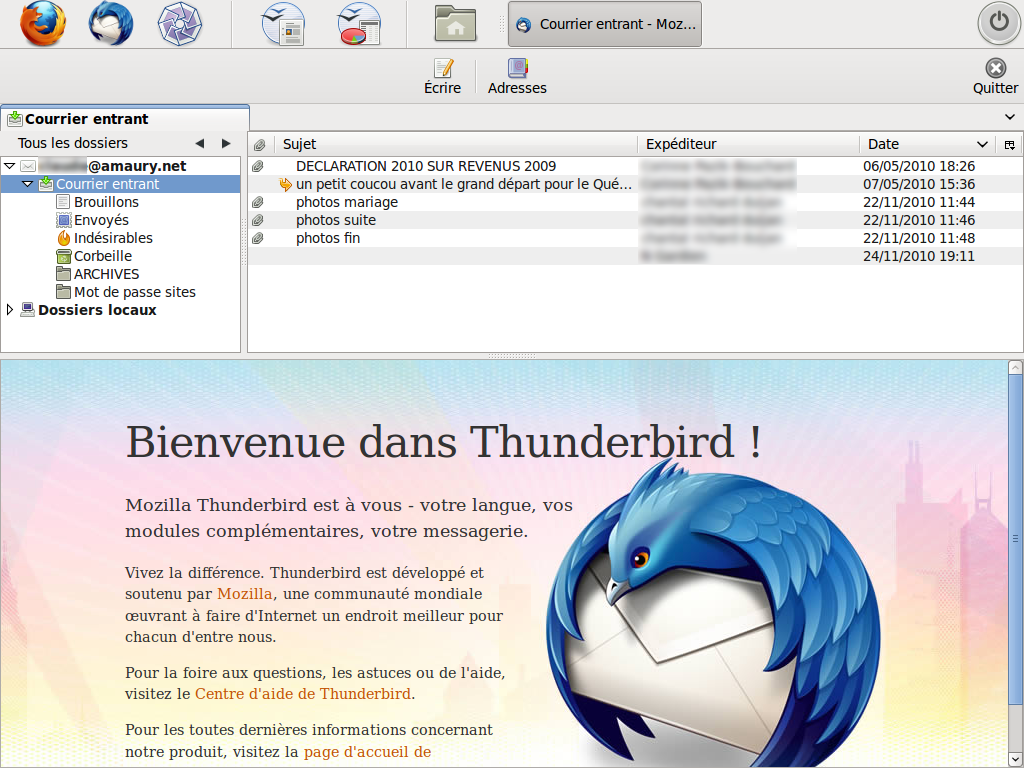Sort by attachment column header
The image size is (1024, 768).
click(259, 144)
